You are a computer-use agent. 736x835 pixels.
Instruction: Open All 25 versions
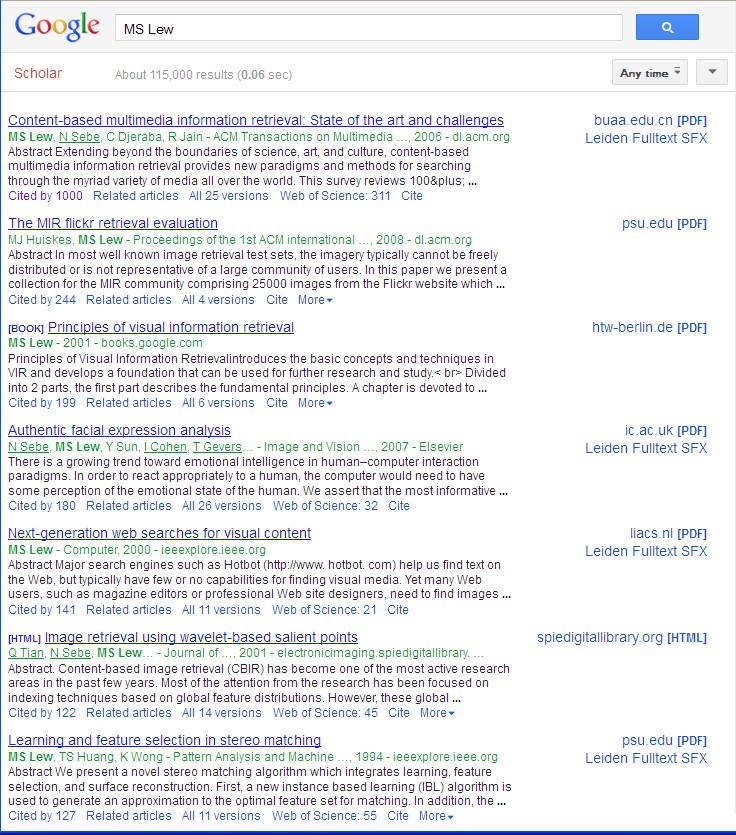228,196
